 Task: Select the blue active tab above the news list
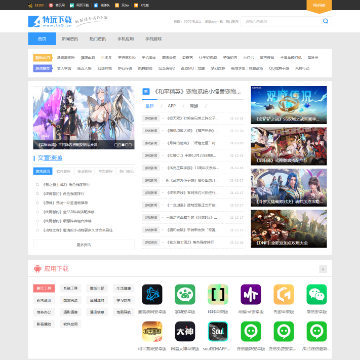(150, 106)
